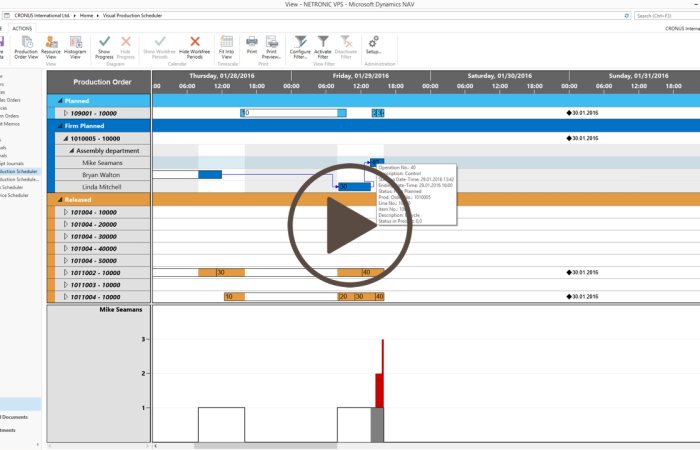Screen dimensions: 700x450
Task: Expand order 1011004 - 10000
Action: (66, 296)
